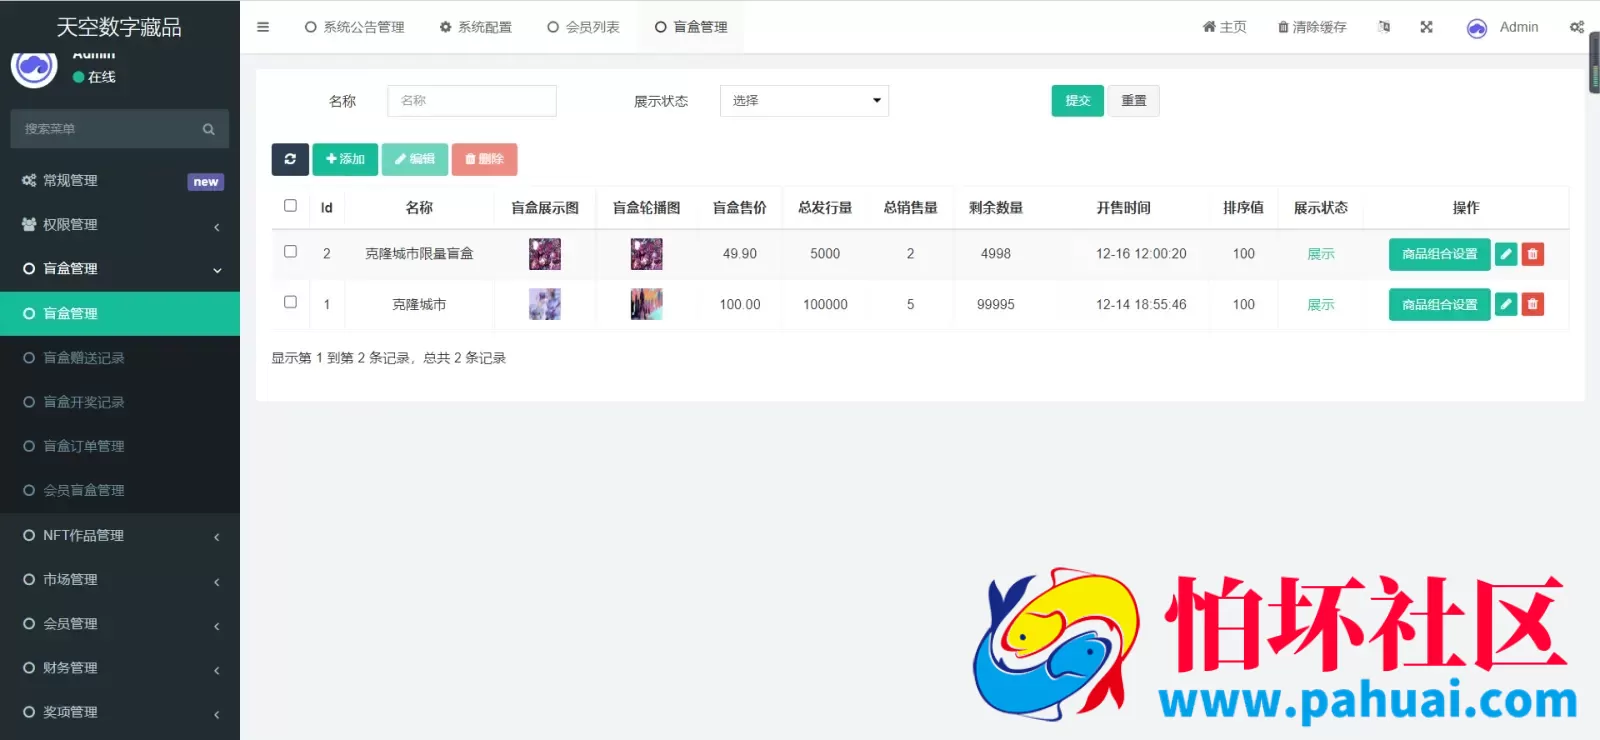Open 会员盲盒管理 submenu item

point(120,490)
